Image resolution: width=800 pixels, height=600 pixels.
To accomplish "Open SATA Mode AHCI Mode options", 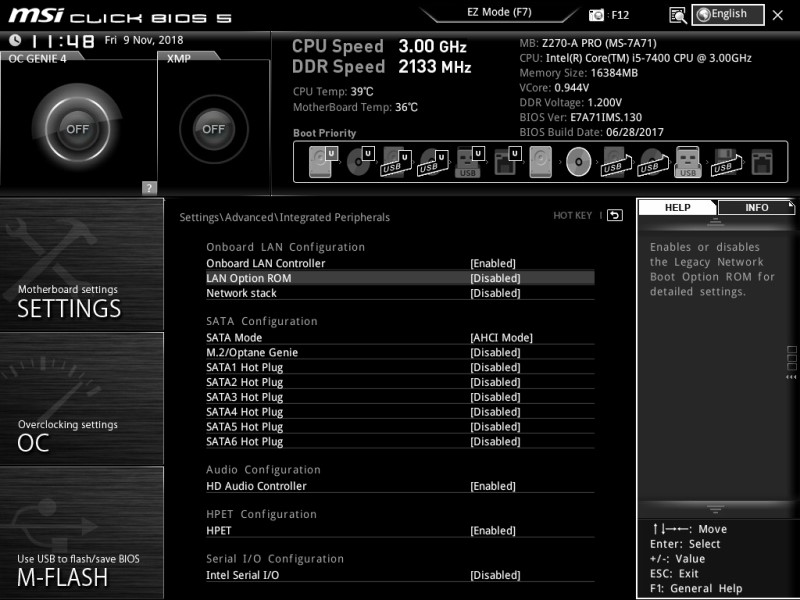I will point(502,338).
